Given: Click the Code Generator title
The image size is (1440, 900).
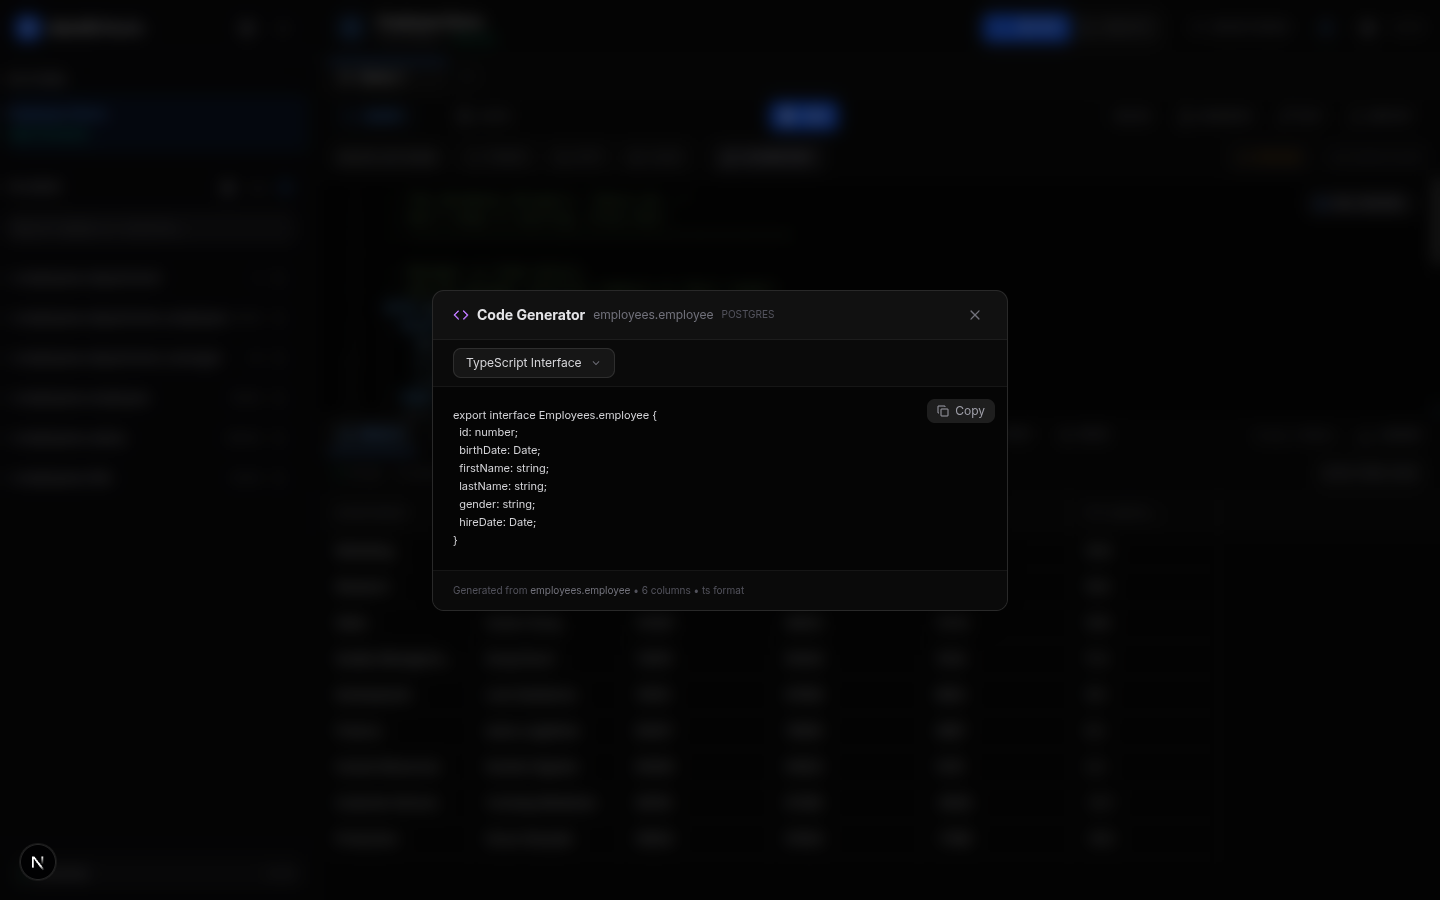Looking at the screenshot, I should pos(531,315).
